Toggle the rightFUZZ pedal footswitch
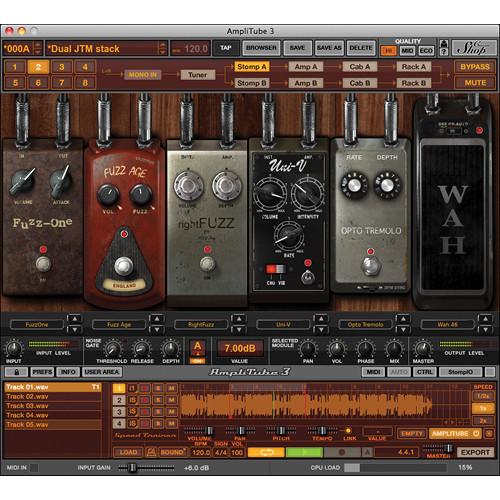The image size is (500, 500). (207, 264)
